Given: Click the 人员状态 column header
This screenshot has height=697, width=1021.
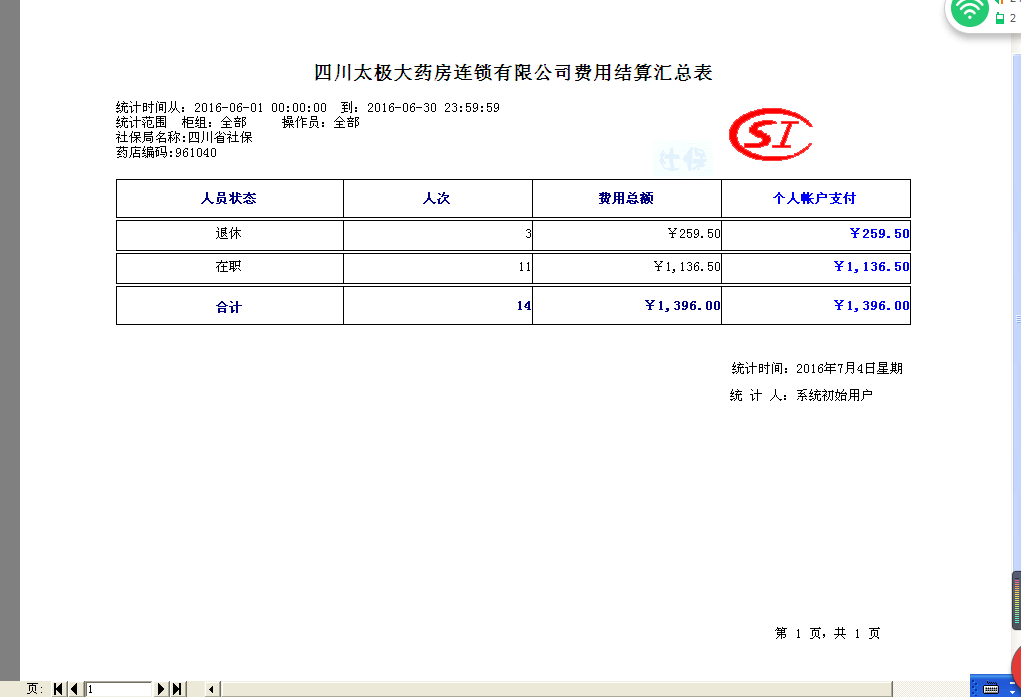Looking at the screenshot, I should click(229, 198).
